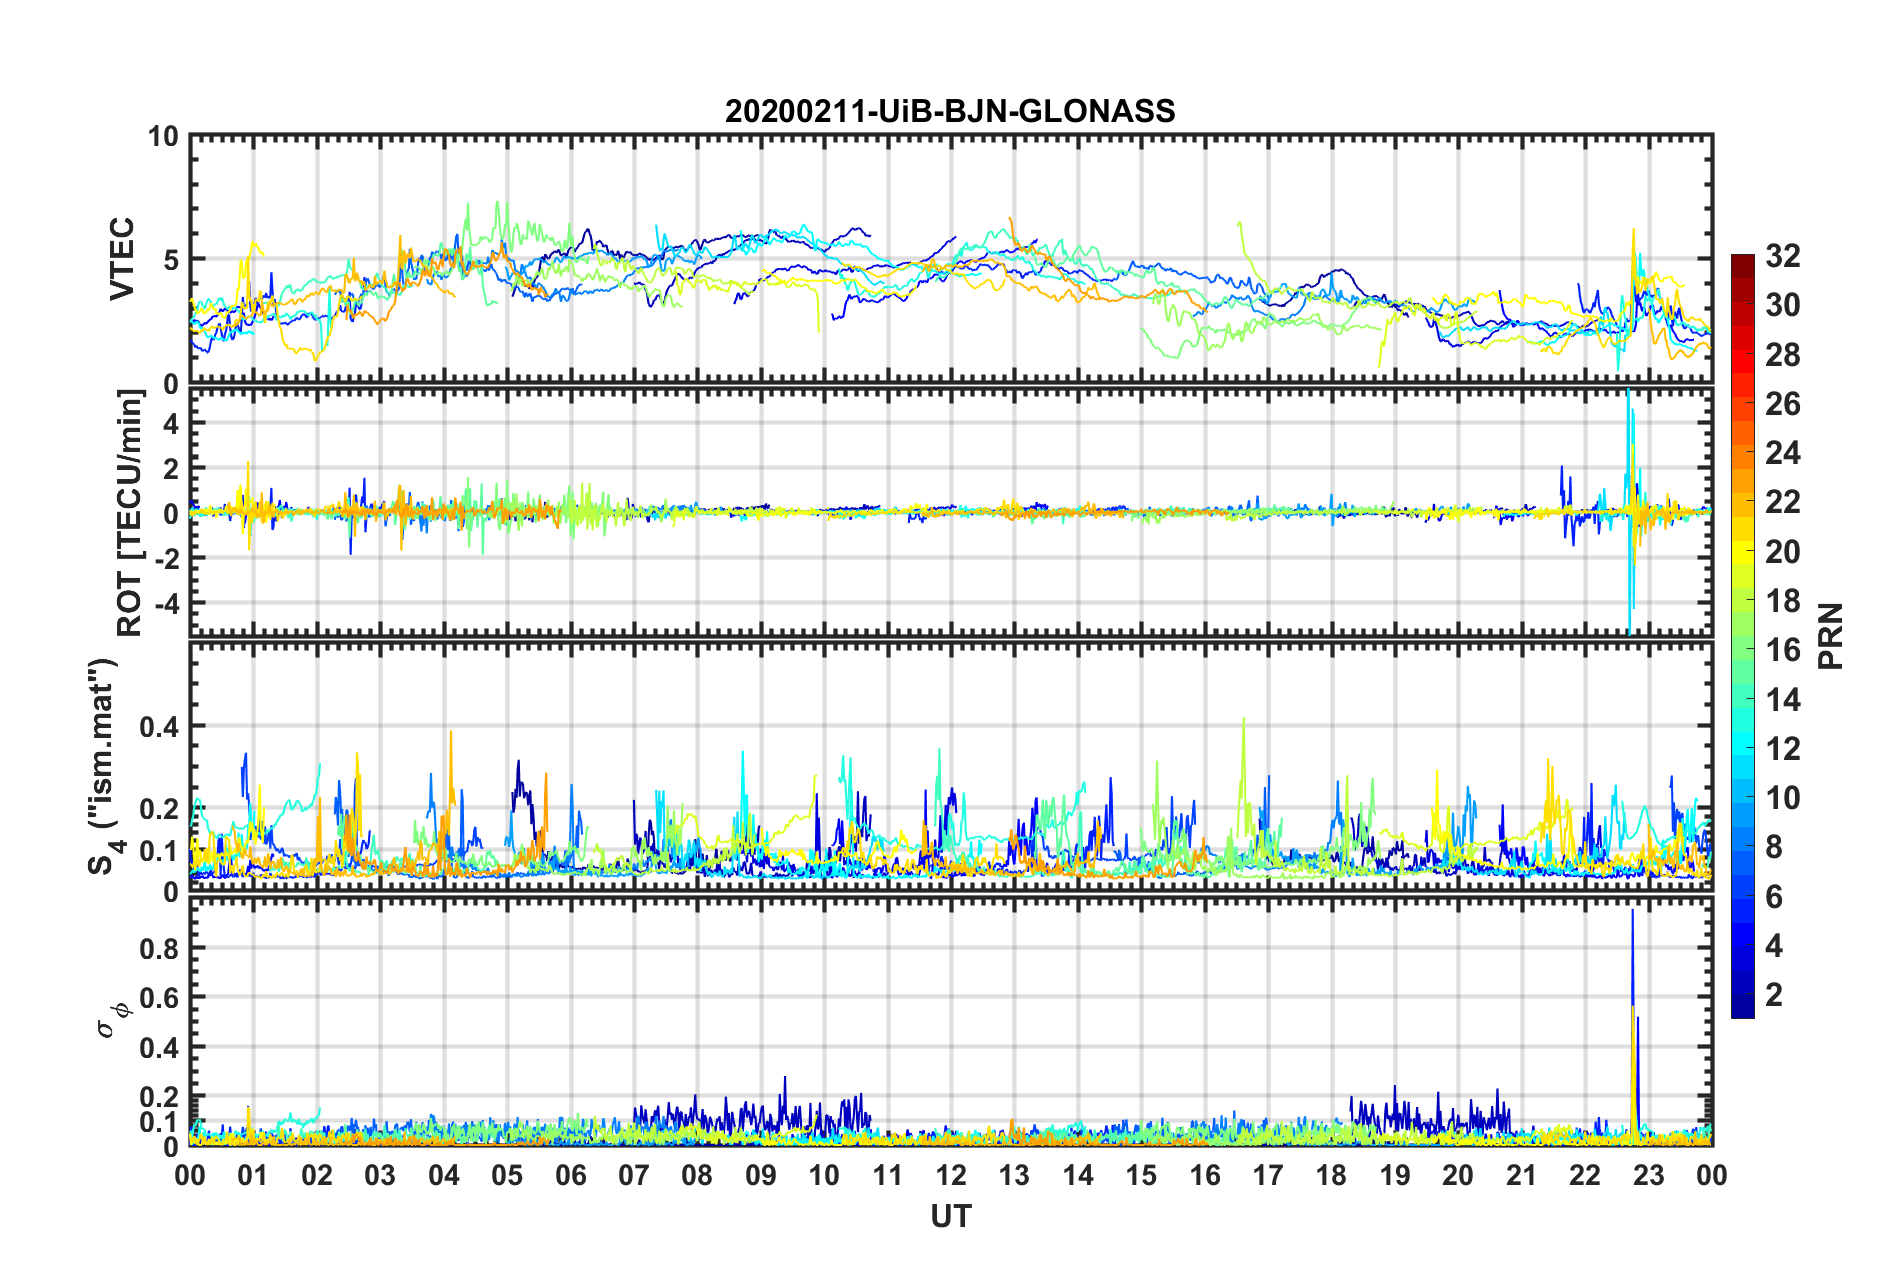Click the VTEC y-axis tick 10
Screen dimensions: 1902x1272
coord(163,137)
